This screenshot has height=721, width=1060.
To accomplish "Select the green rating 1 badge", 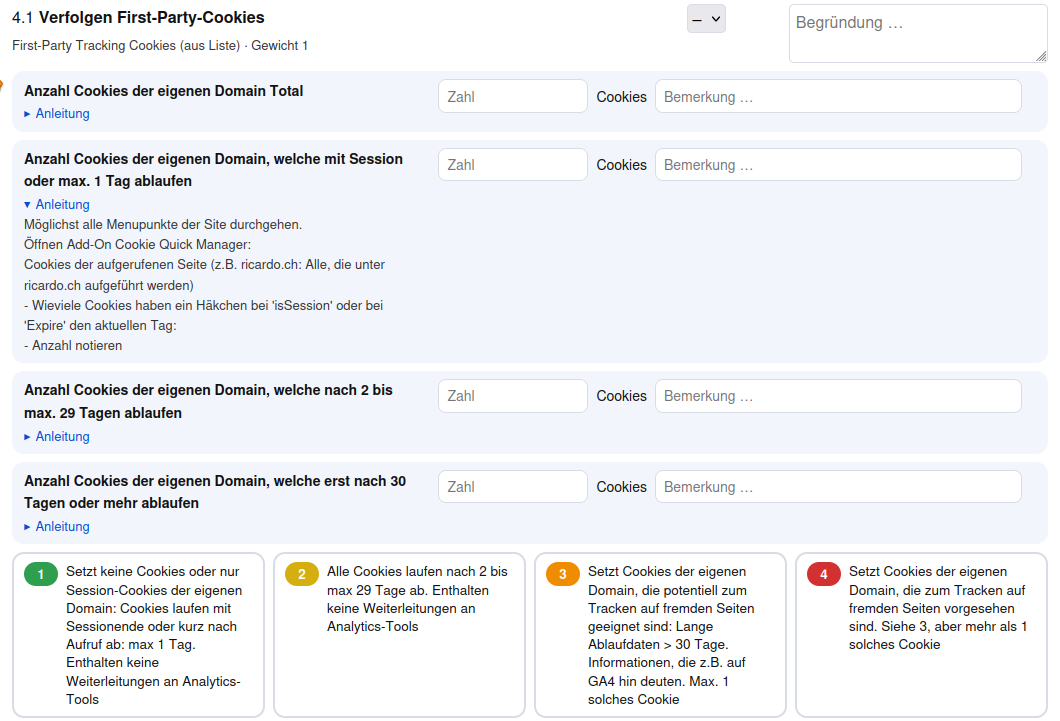I will pos(41,574).
